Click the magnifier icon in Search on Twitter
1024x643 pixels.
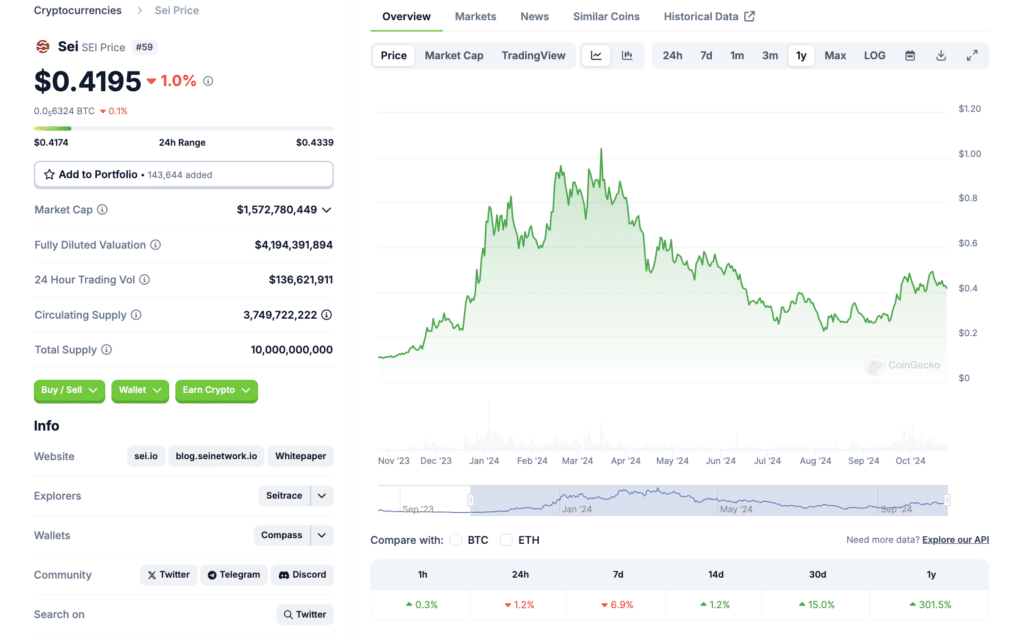pos(288,614)
